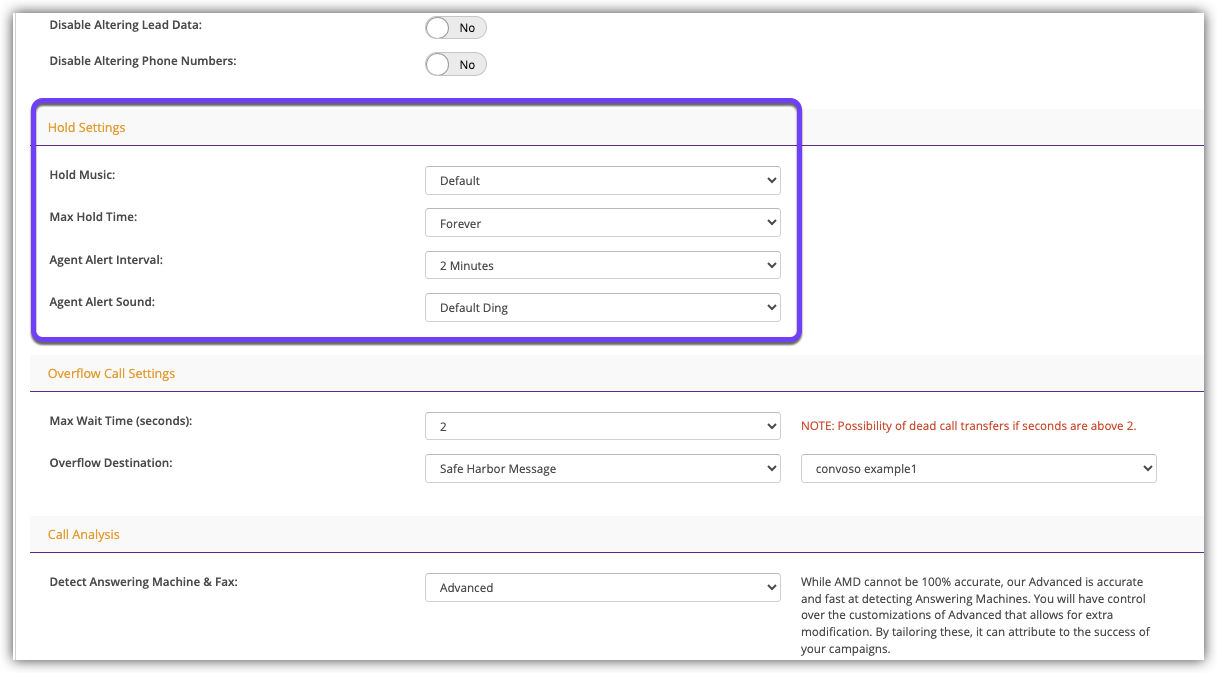
Task: Click the Max Hold Time field label
Action: 93,217
